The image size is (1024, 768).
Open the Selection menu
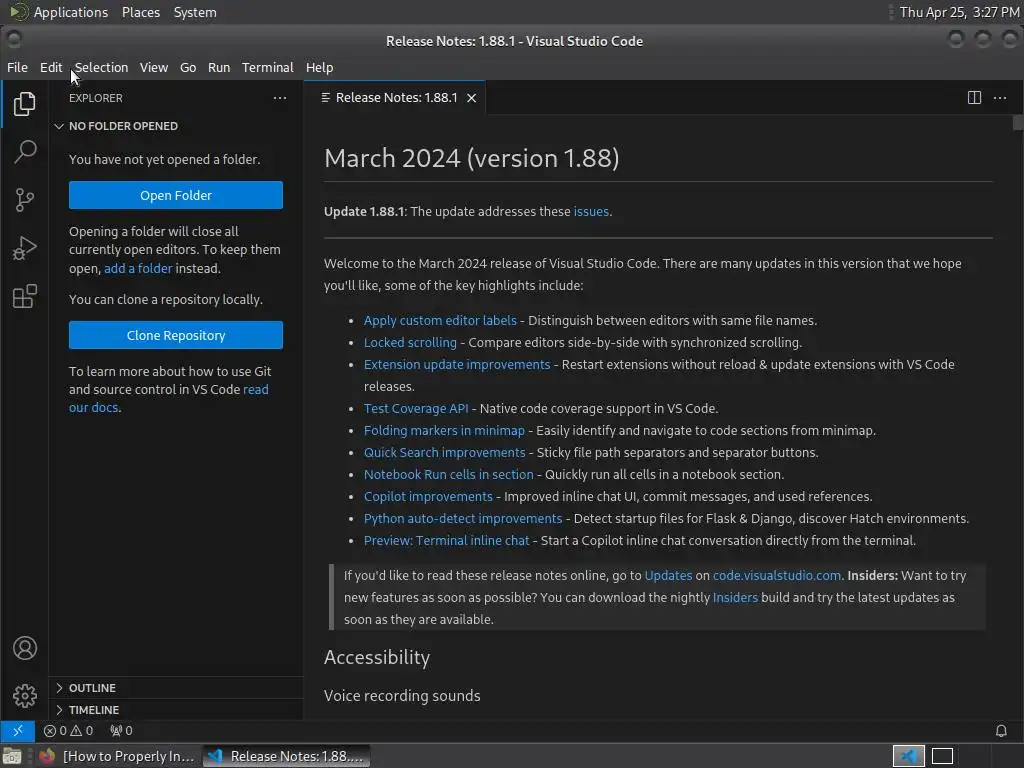(101, 67)
